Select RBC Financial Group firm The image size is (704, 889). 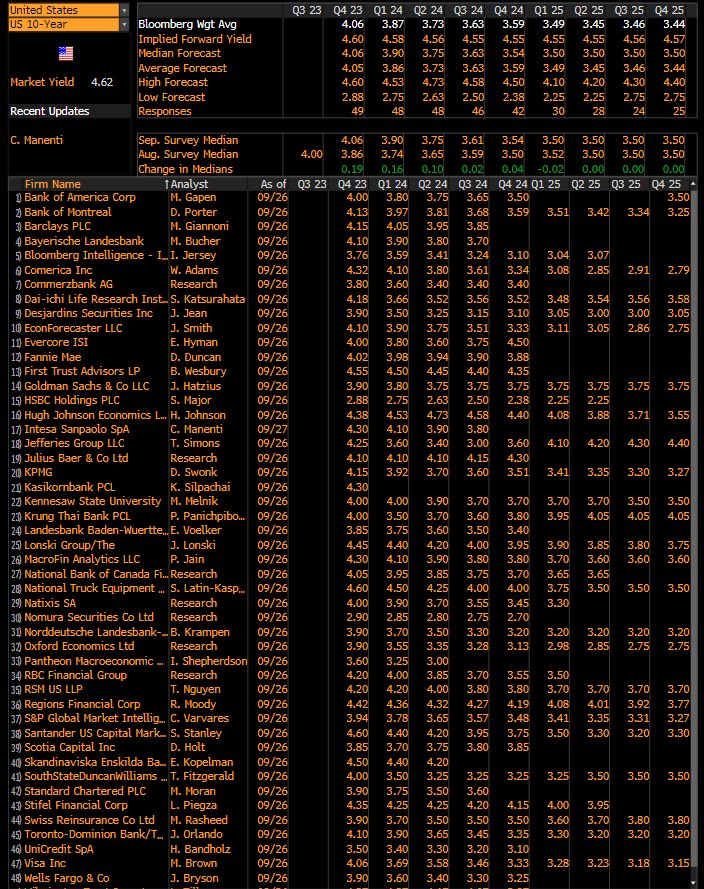coord(75,675)
